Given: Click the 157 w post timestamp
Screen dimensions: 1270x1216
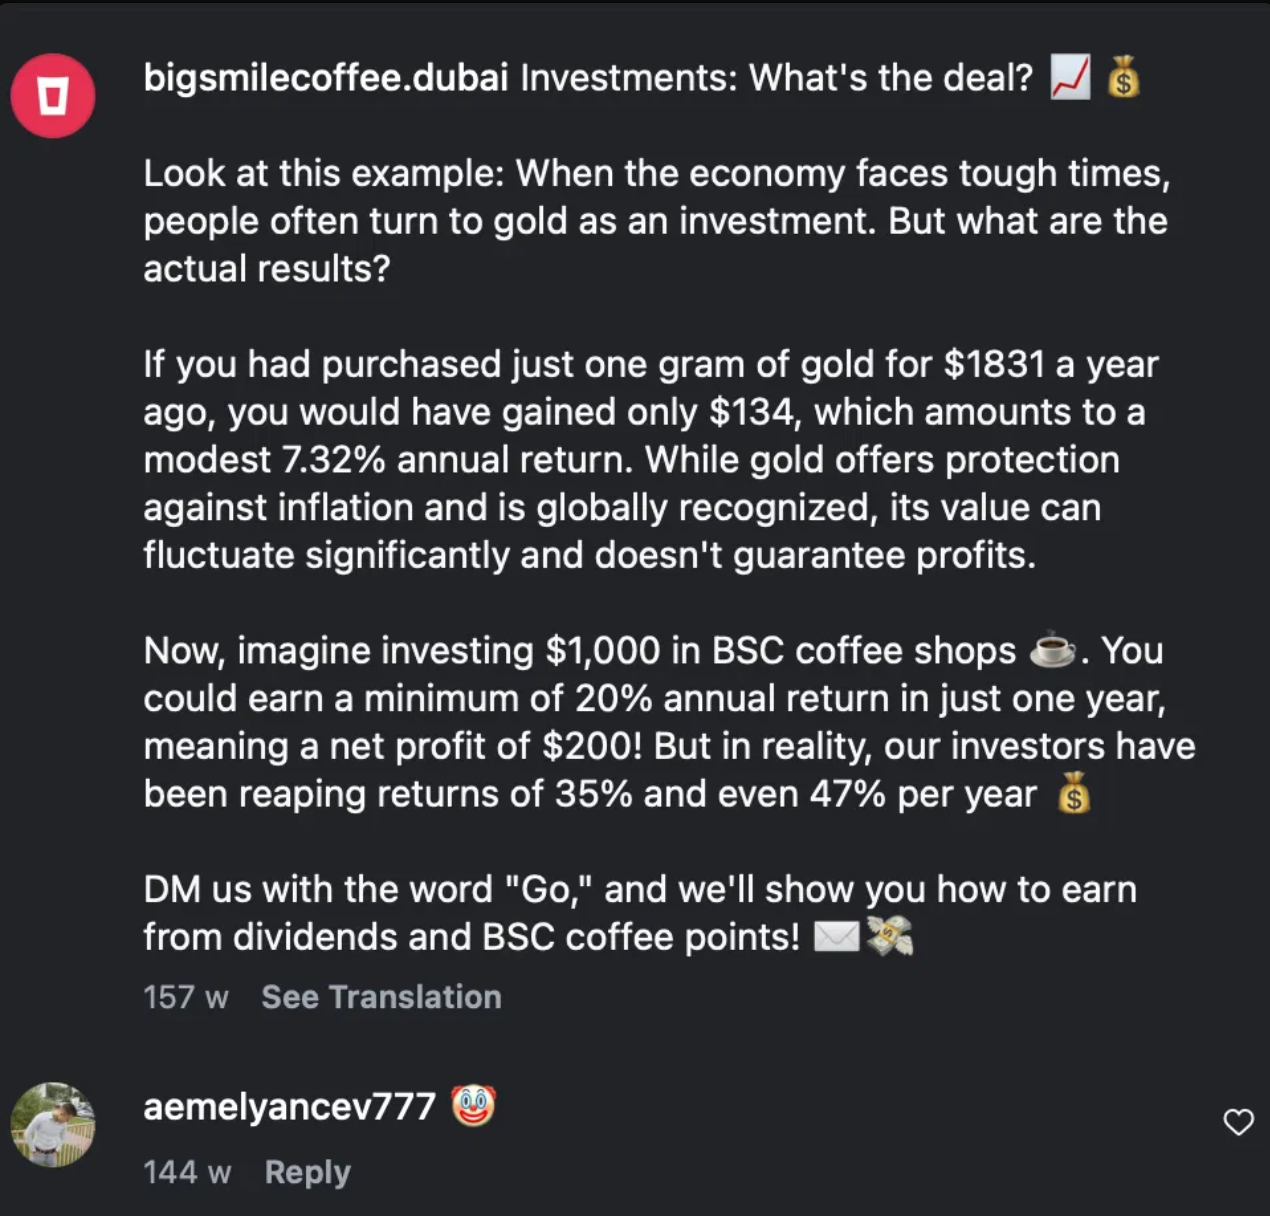Looking at the screenshot, I should (x=186, y=997).
